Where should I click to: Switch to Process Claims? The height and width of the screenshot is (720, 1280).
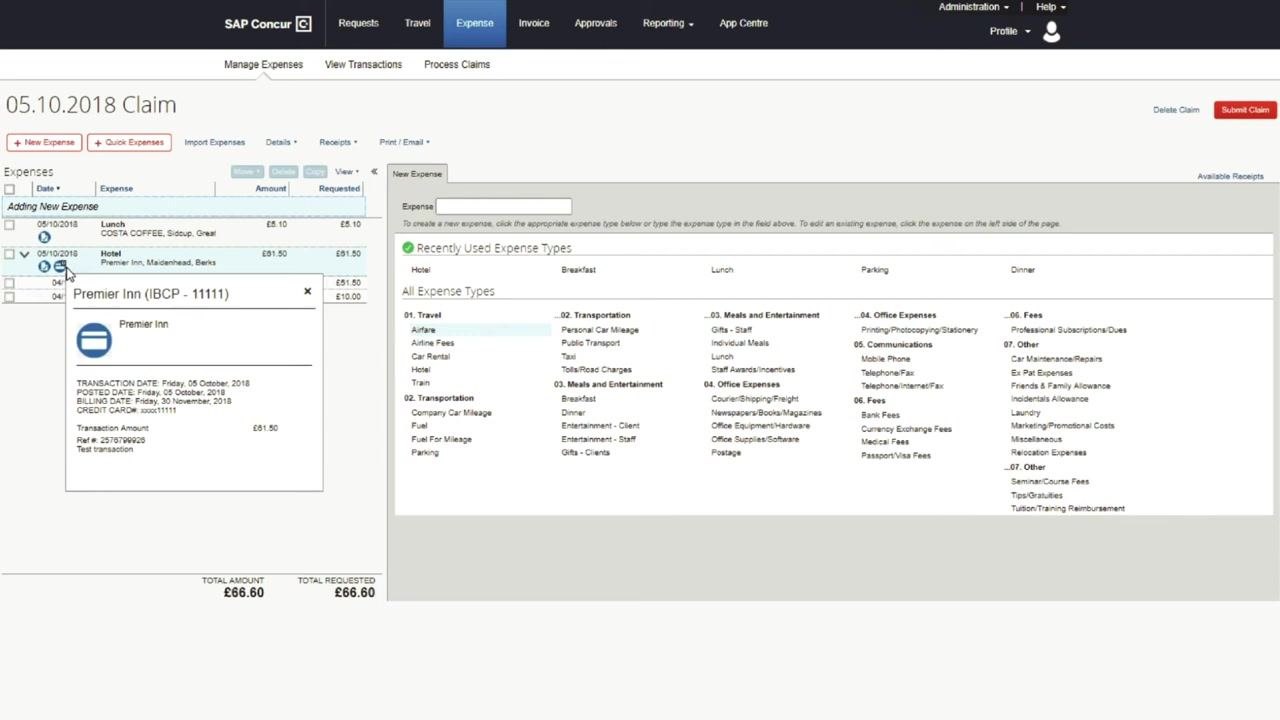click(x=457, y=65)
